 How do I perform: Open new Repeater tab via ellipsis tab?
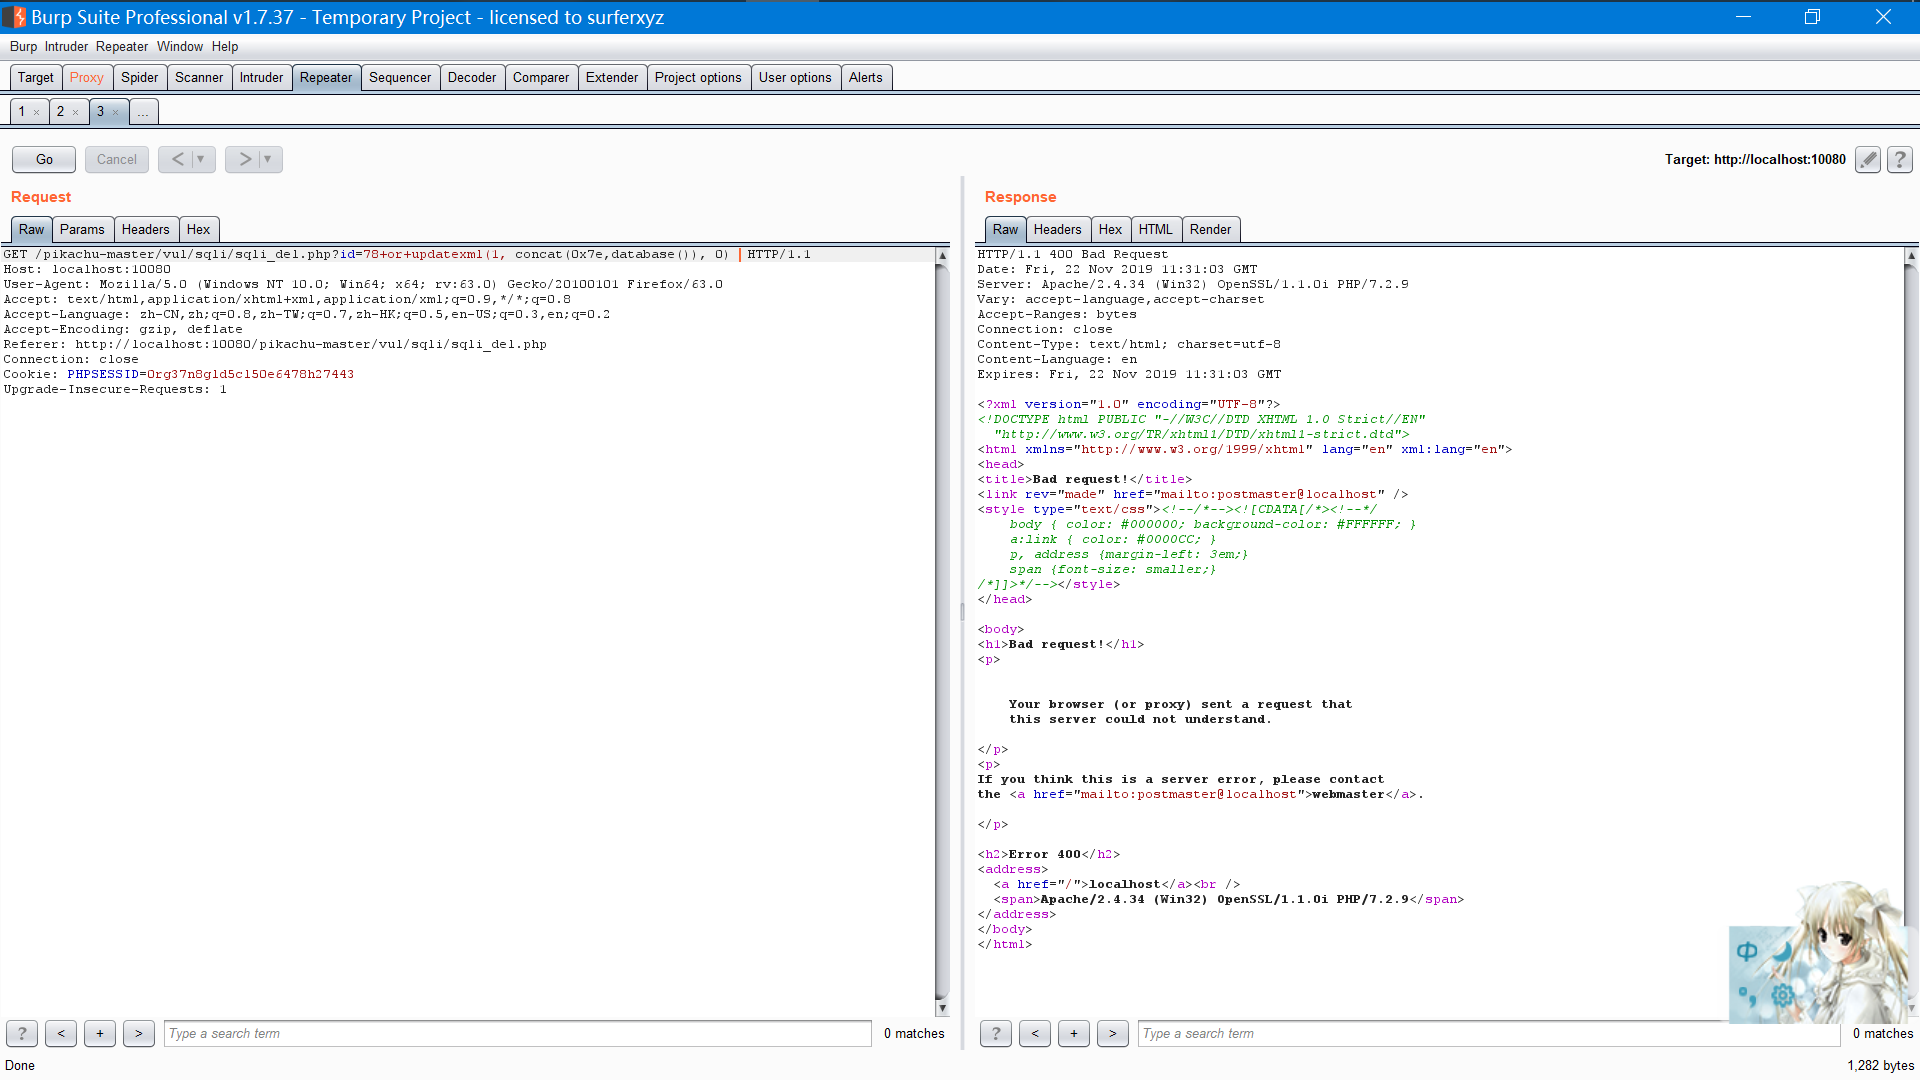pos(143,112)
